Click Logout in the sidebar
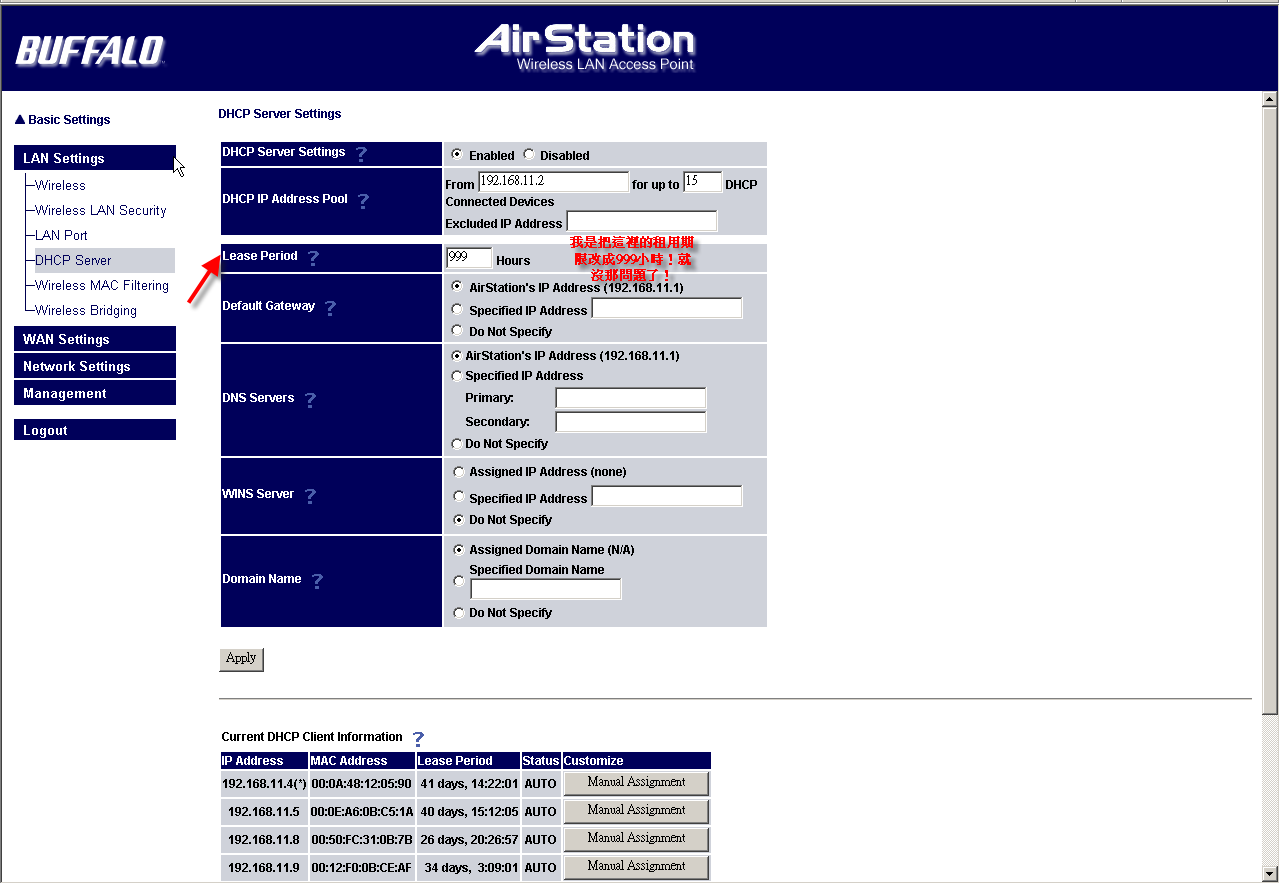The height and width of the screenshot is (883, 1280). (x=95, y=430)
